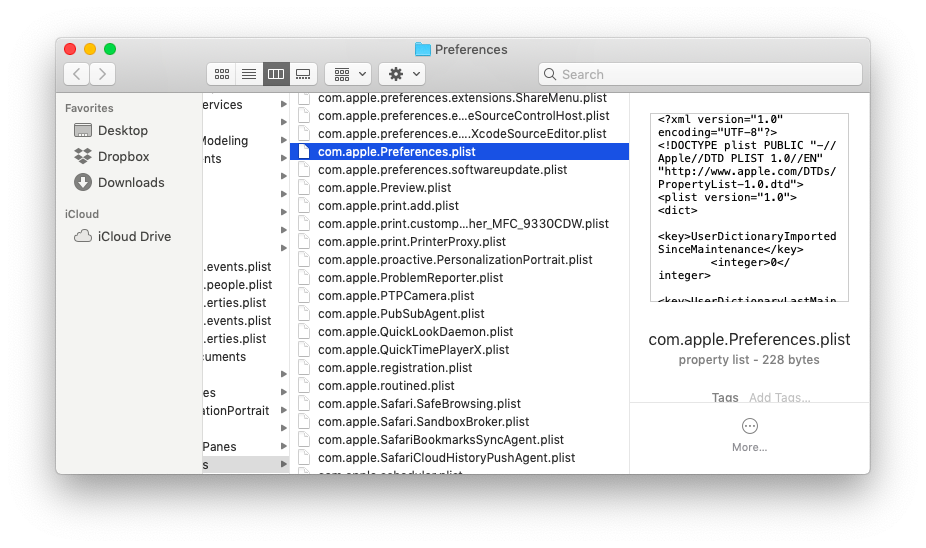Open the group-by arrangement dropdown
Screen dimensions: 926x548
coord(348,74)
